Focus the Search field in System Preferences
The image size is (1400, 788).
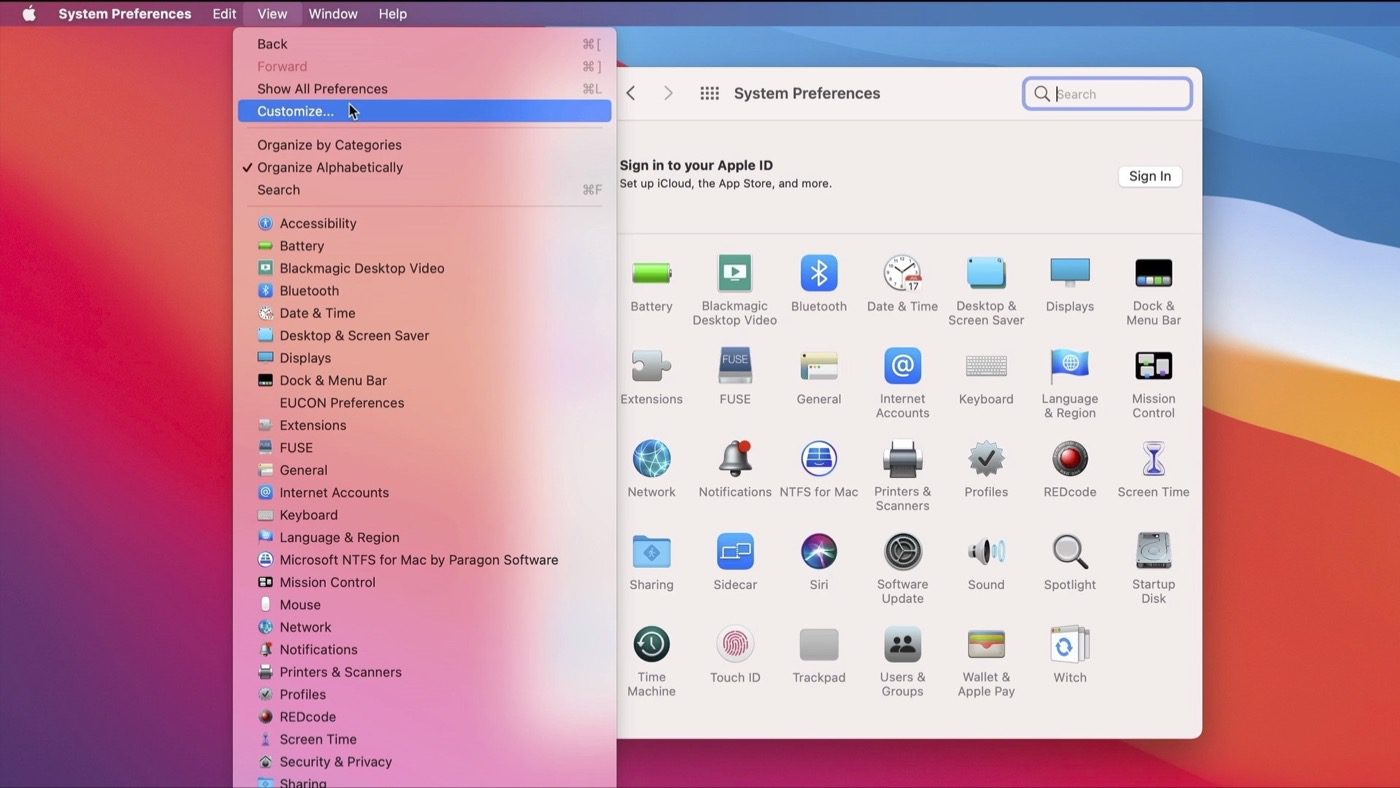tap(1107, 94)
